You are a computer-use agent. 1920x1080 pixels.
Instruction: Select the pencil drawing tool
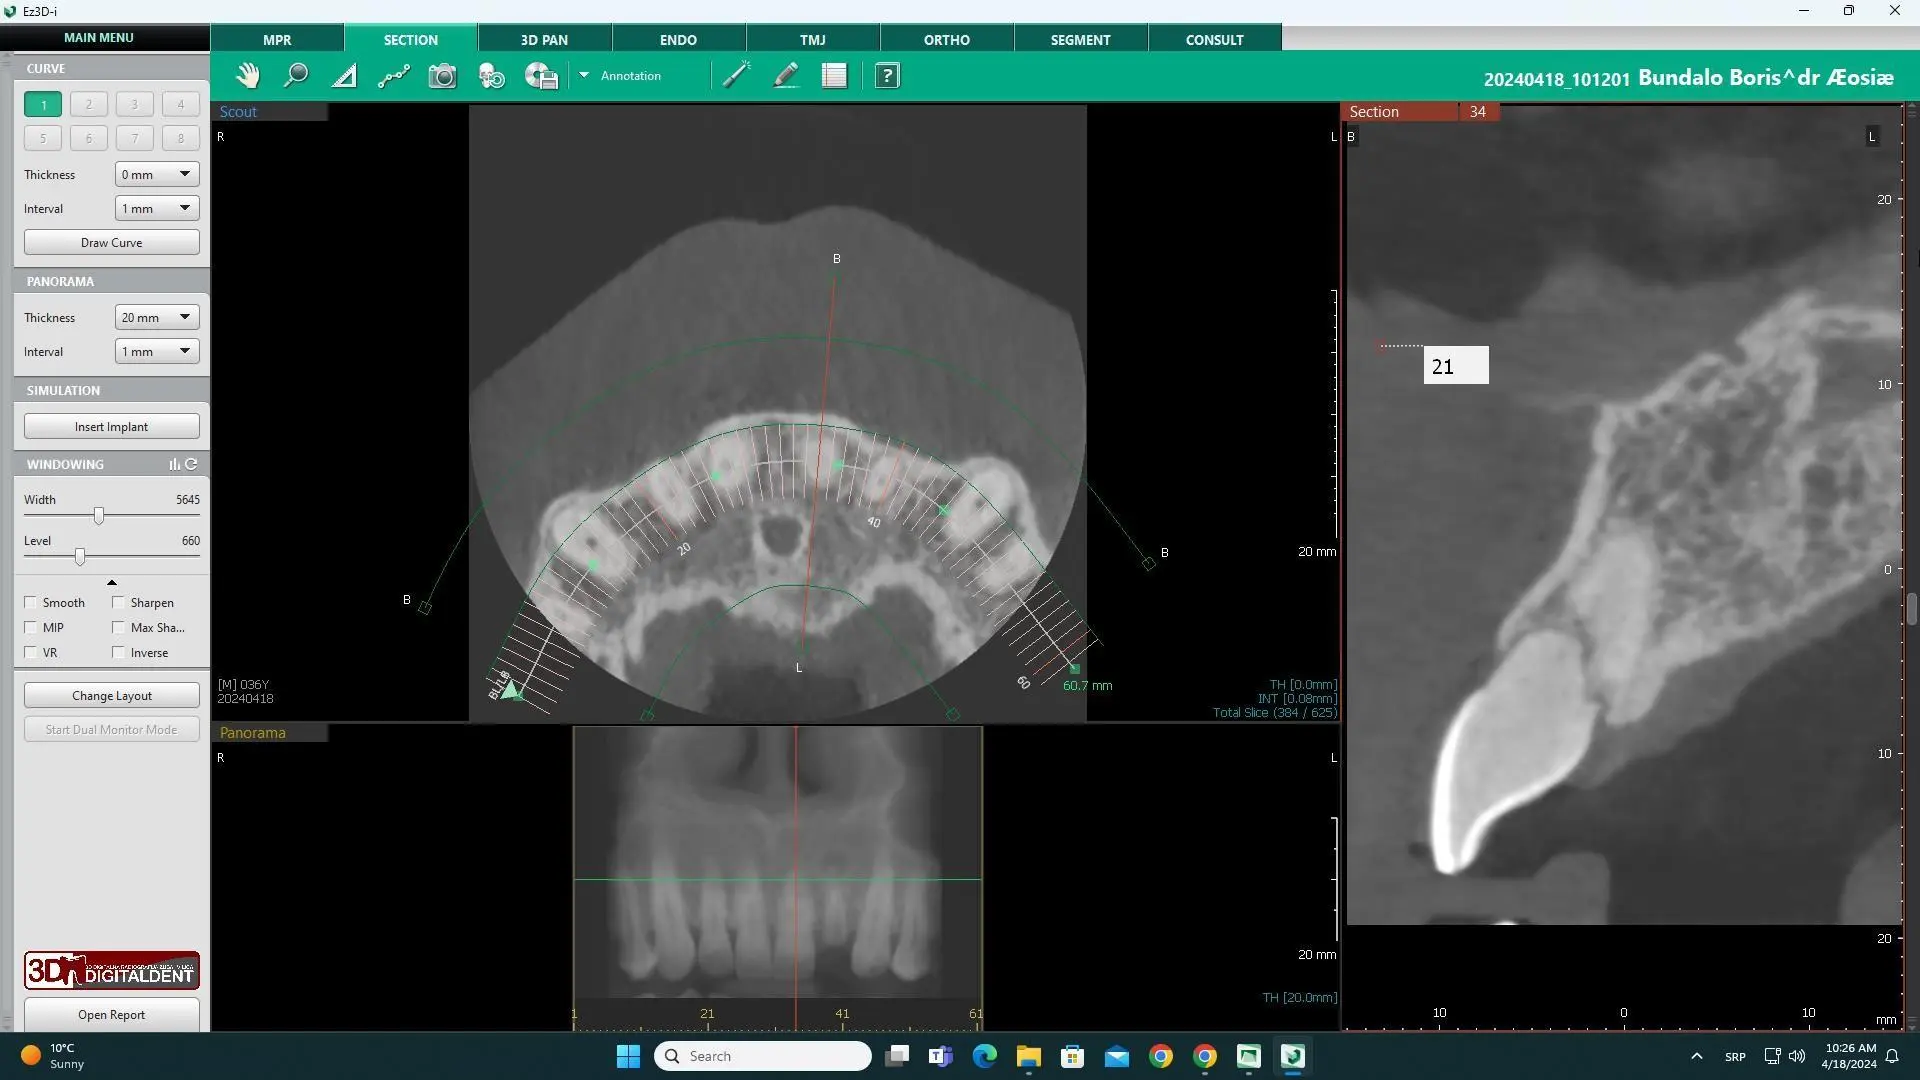[786, 76]
